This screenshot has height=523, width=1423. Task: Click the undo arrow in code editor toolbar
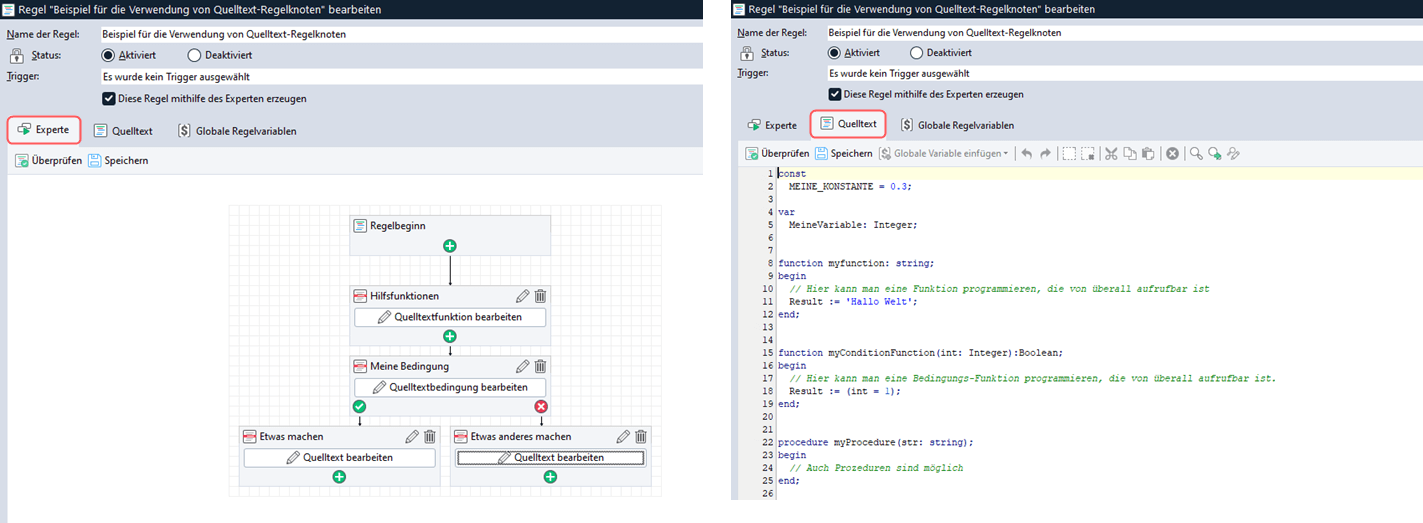1026,154
